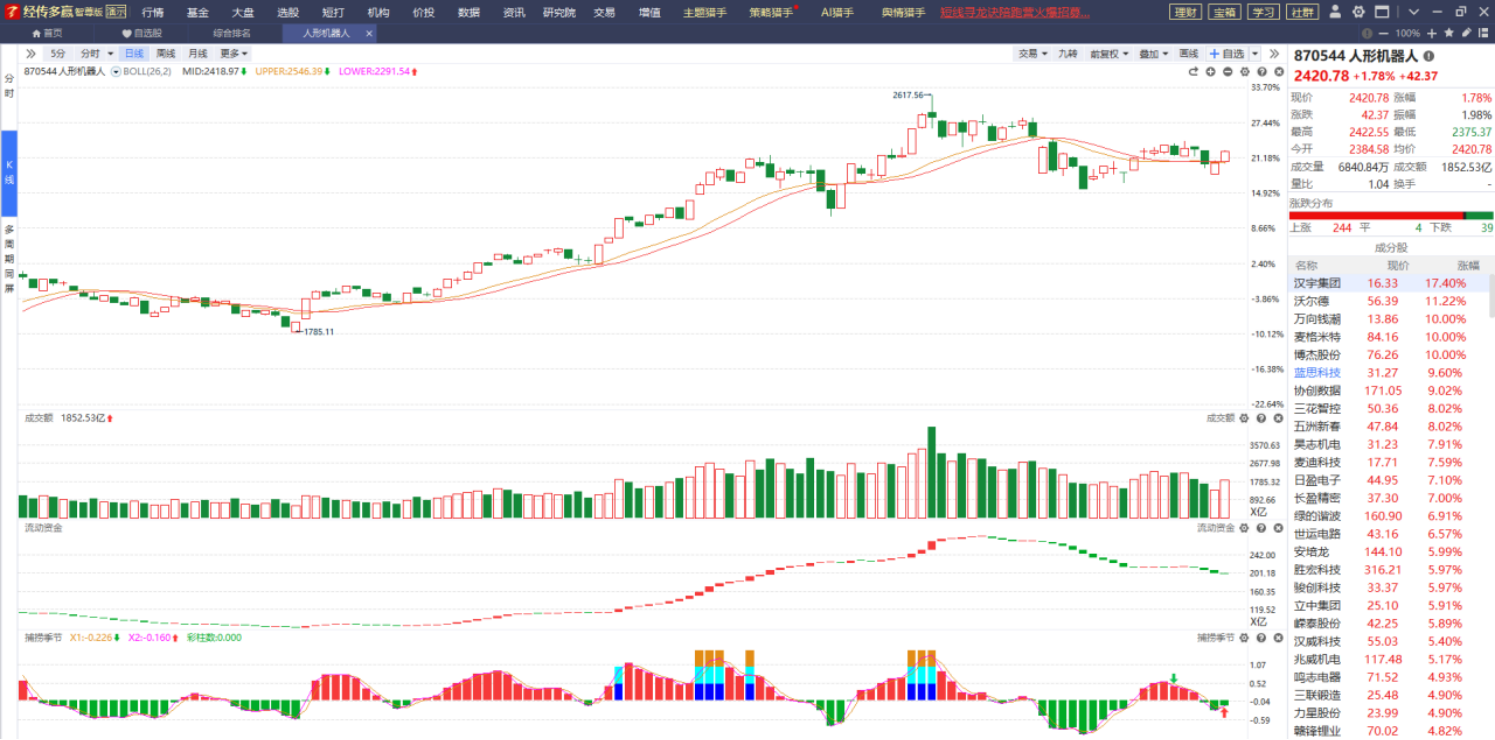The width and height of the screenshot is (1495, 740).
Task: Click the info icon beside 人形机器人 title
Action: coord(1429,57)
